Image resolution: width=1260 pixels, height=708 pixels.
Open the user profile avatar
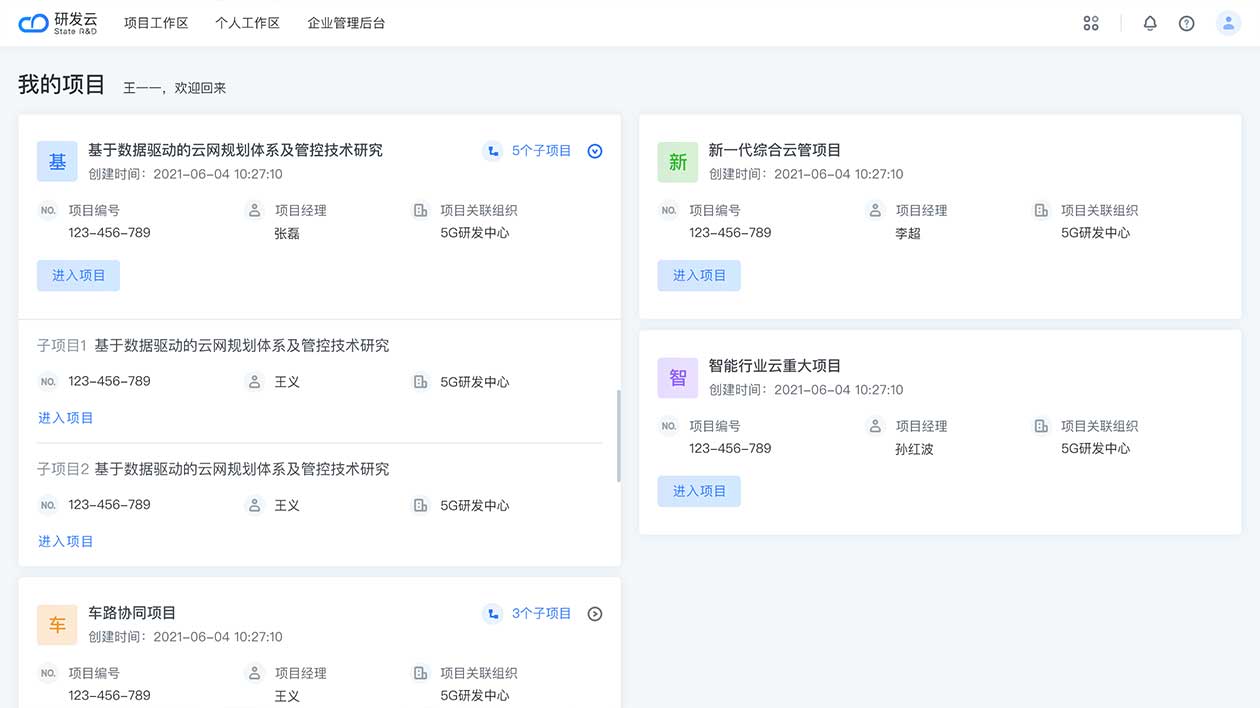1228,23
